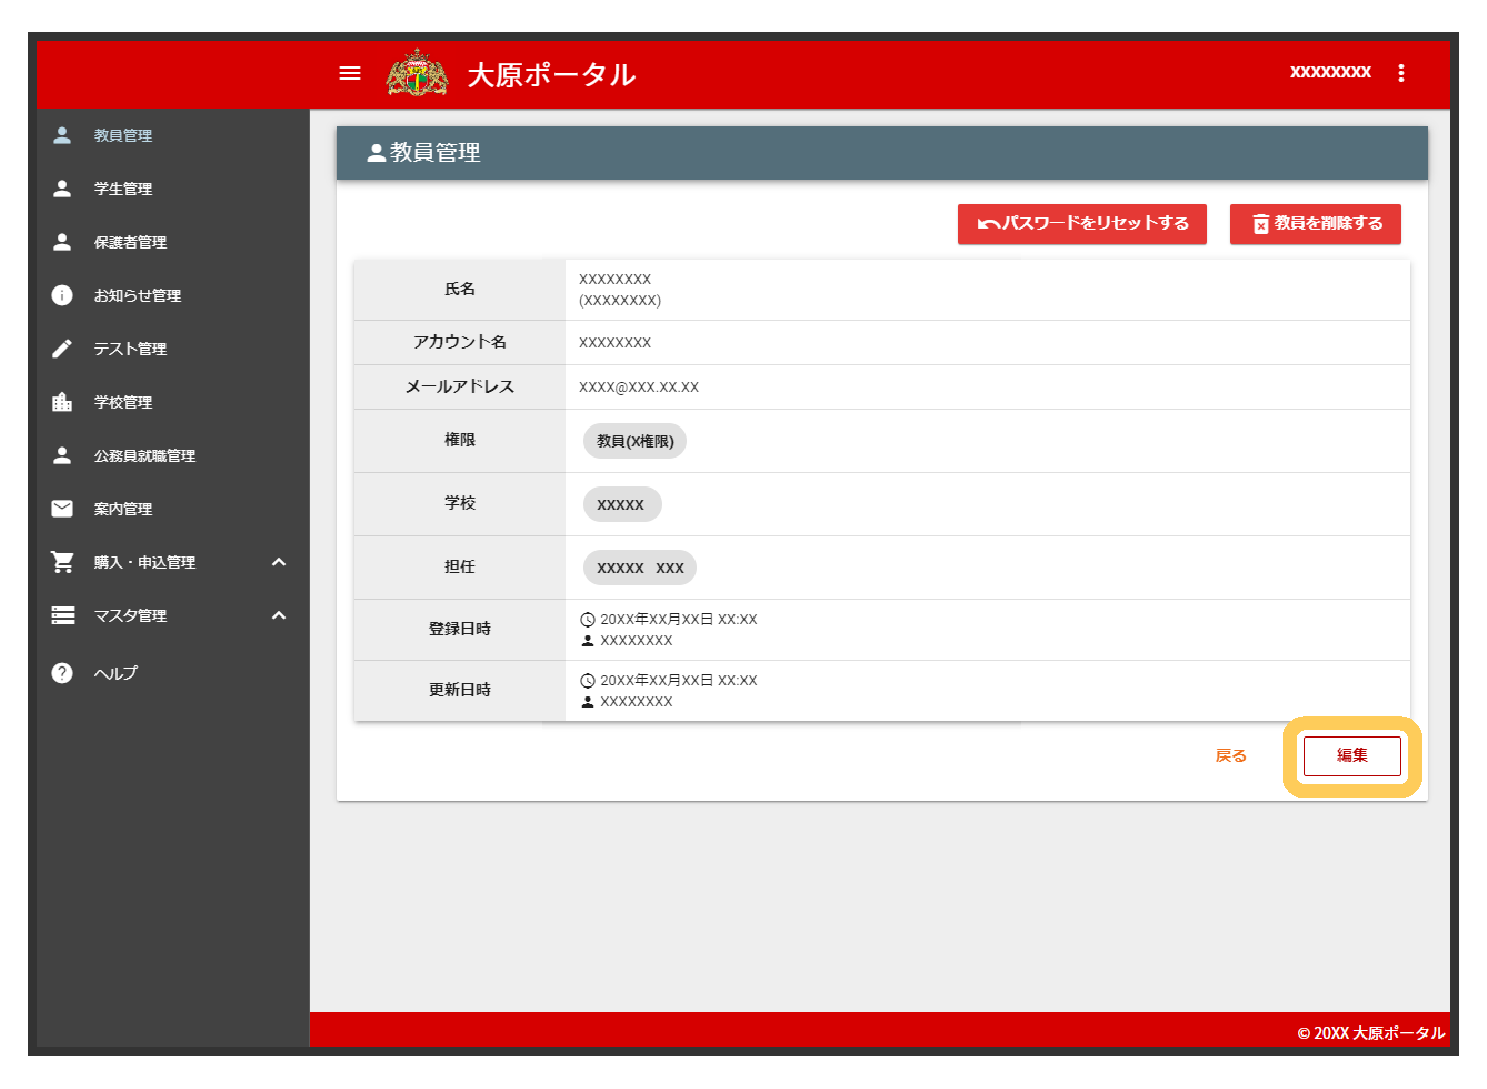Click the 案内管理 envelope icon
Viewport: 1487px width, 1089px height.
[62, 508]
